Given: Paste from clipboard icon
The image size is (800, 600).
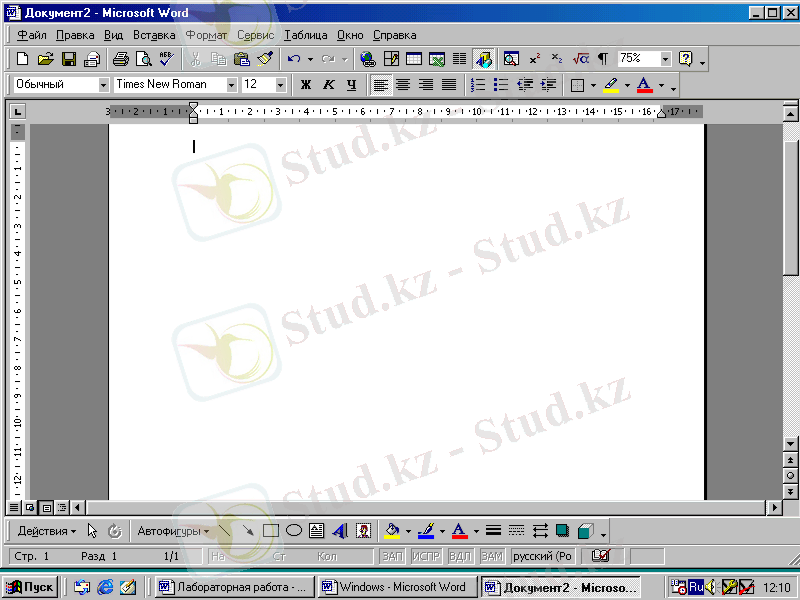Looking at the screenshot, I should click(242, 59).
